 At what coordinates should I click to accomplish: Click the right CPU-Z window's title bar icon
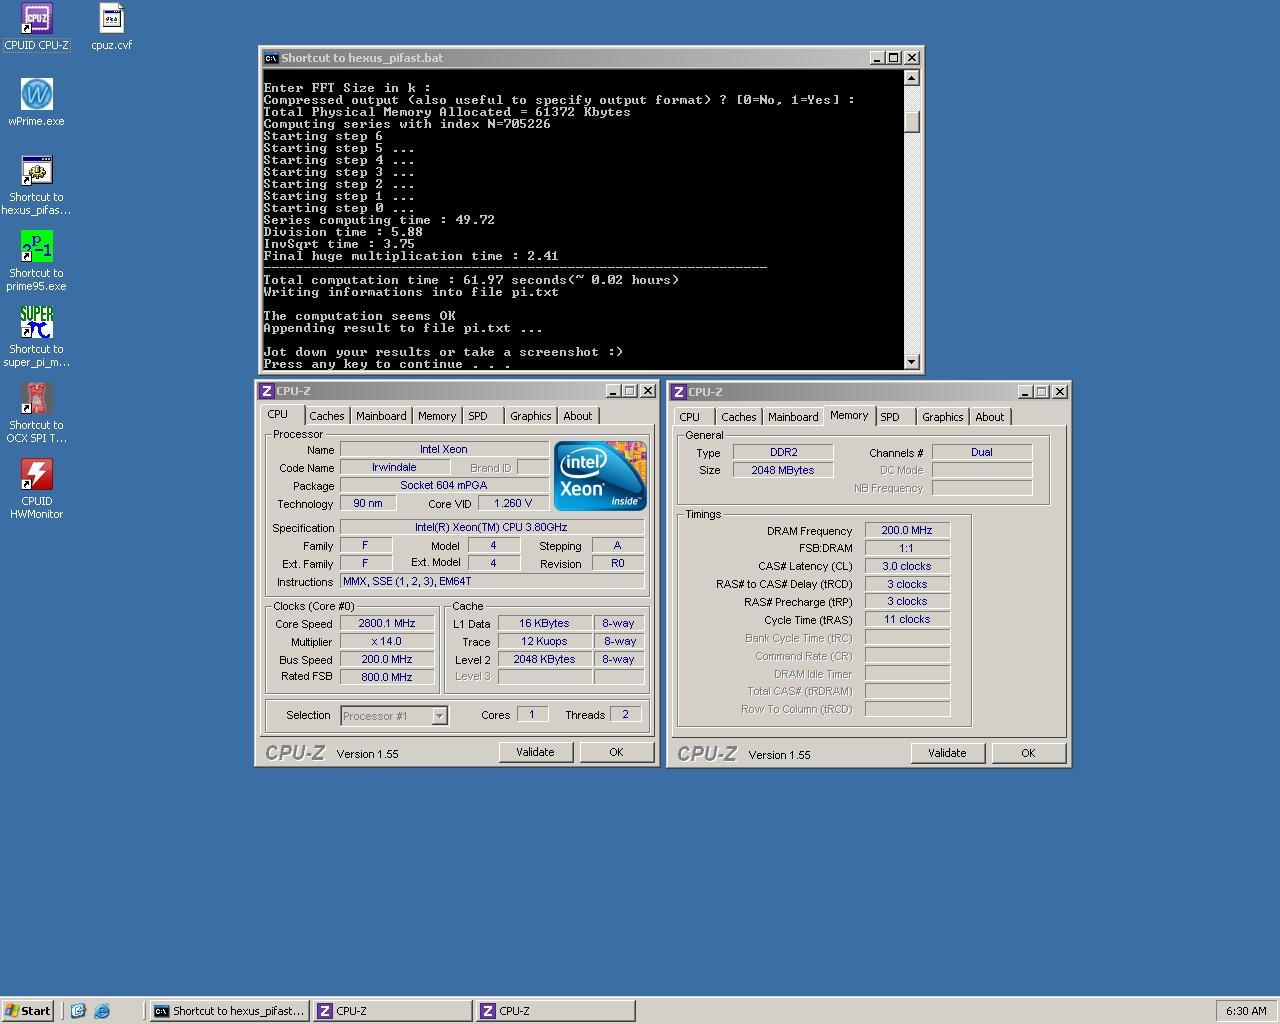[679, 392]
